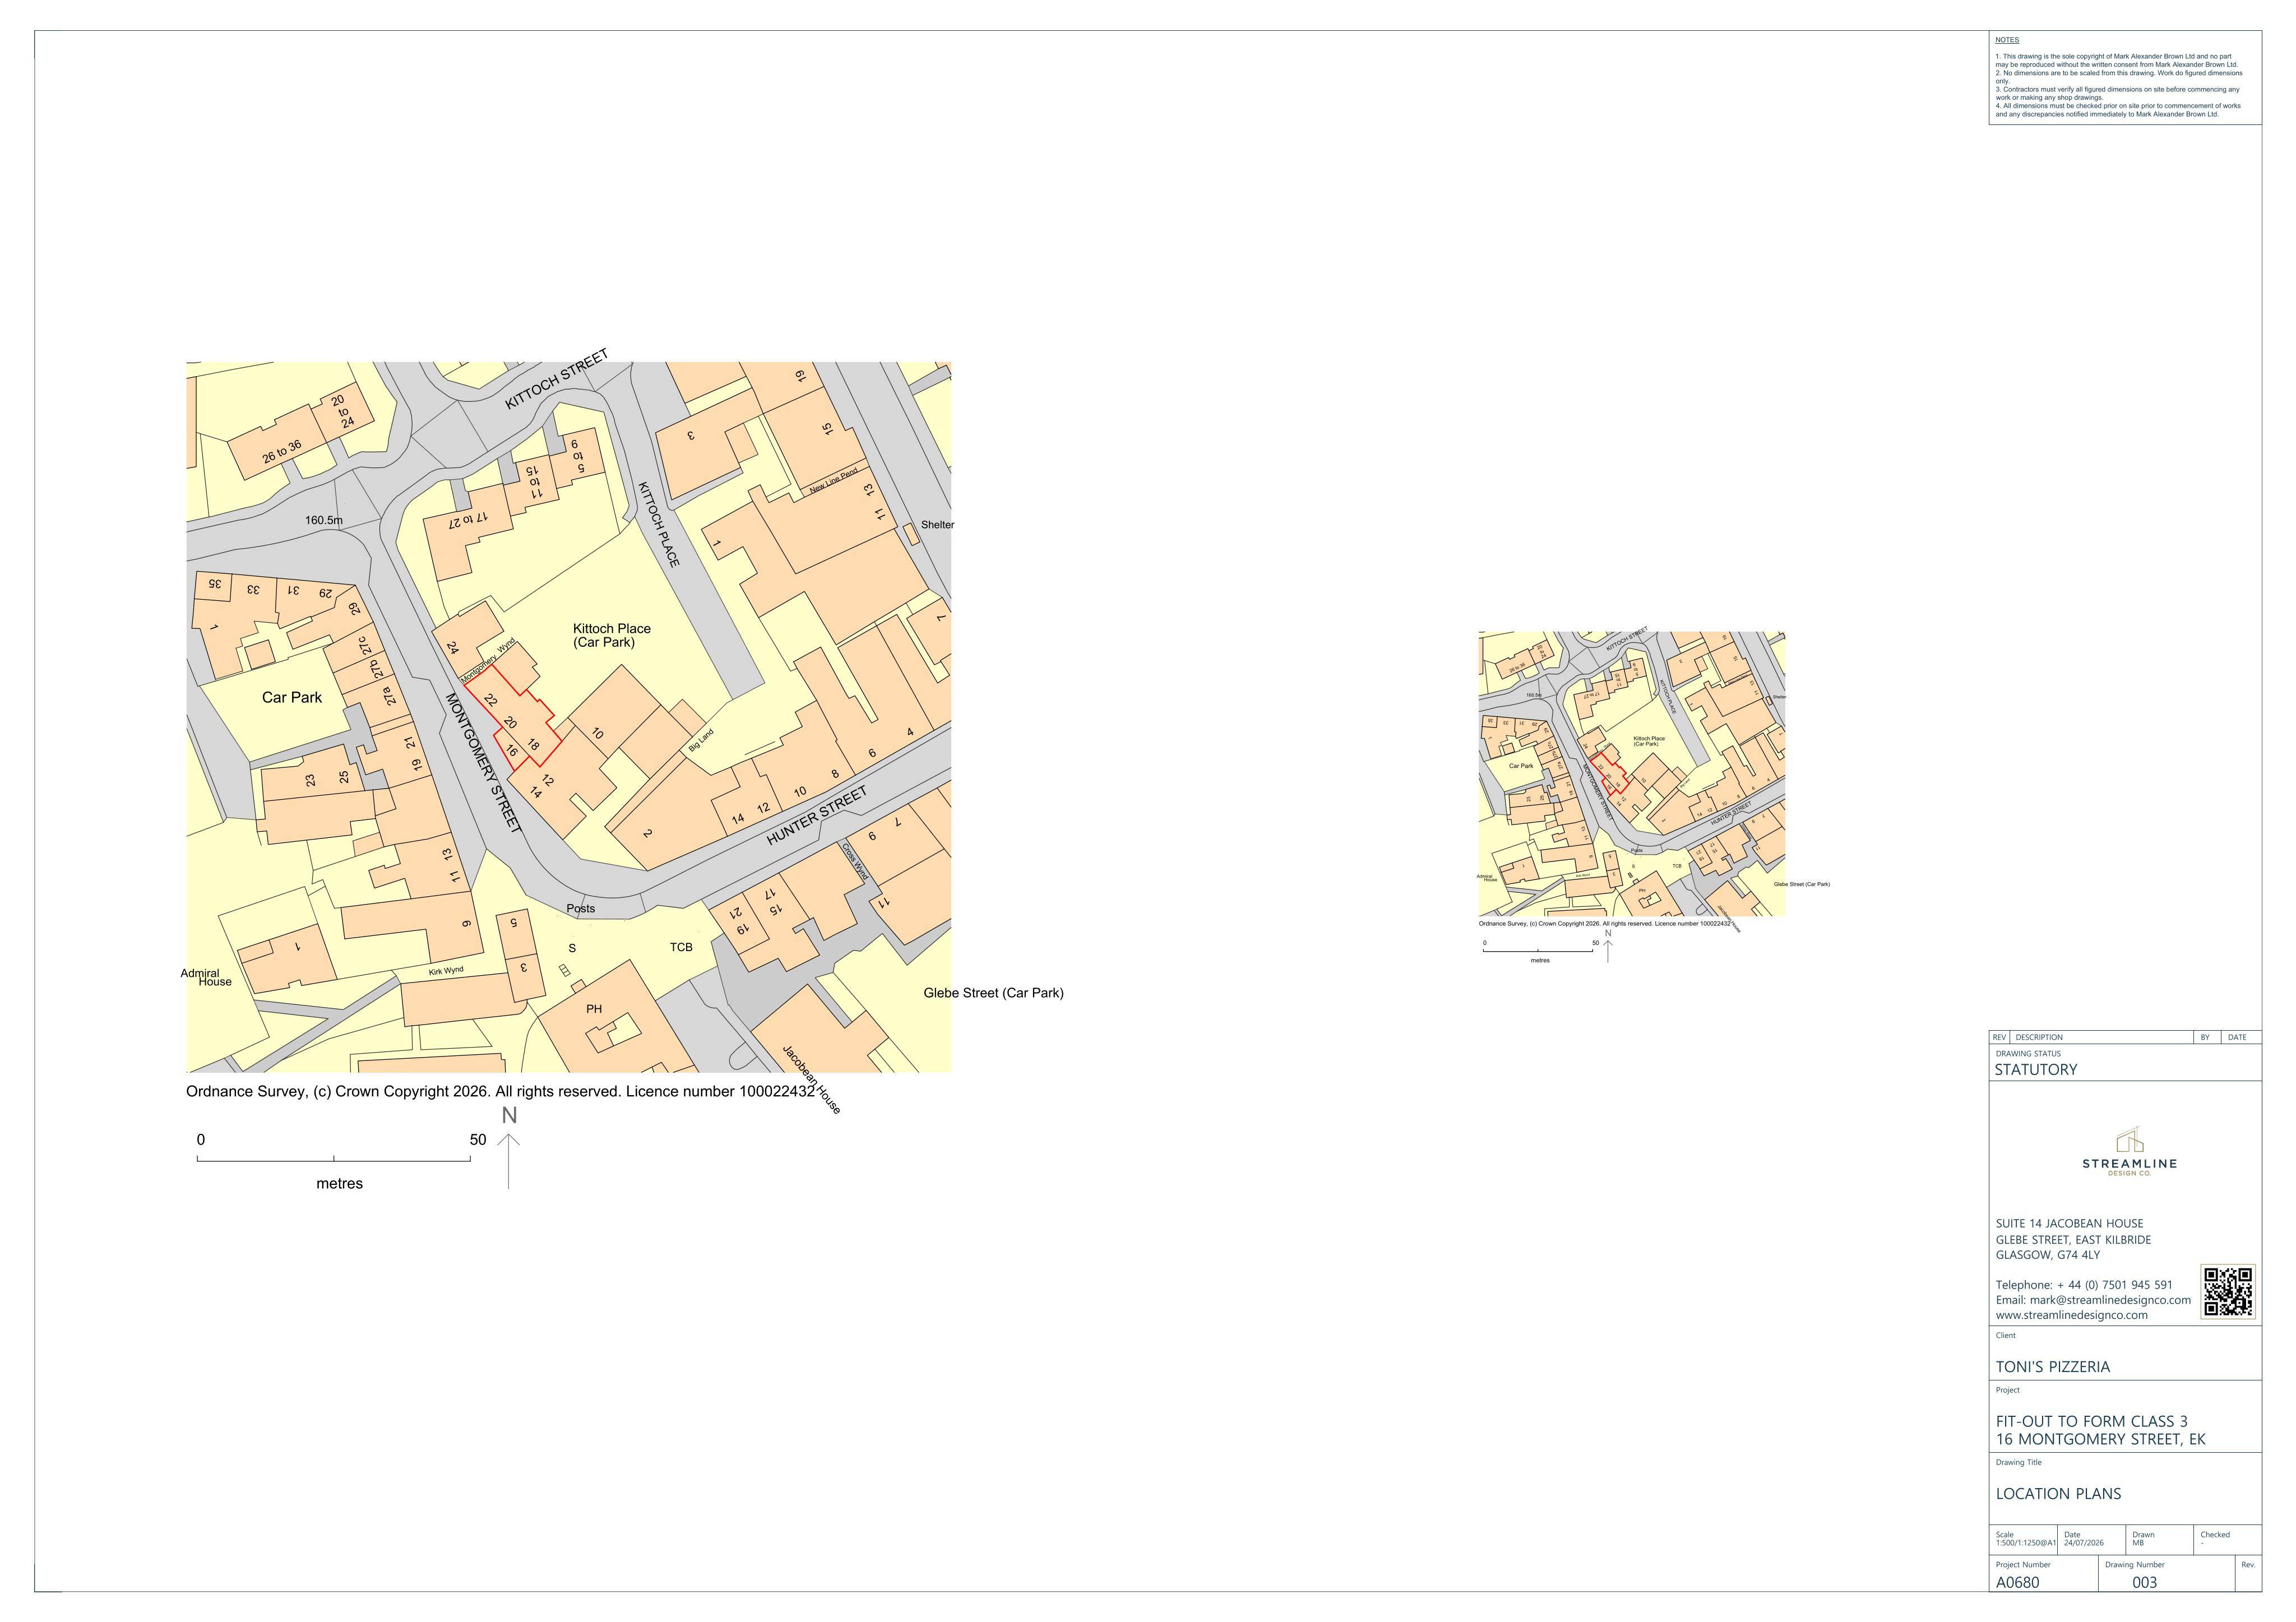2296x1622 pixels.
Task: Click the HUNTER STREET label on large map
Action: pyautogui.click(x=817, y=816)
